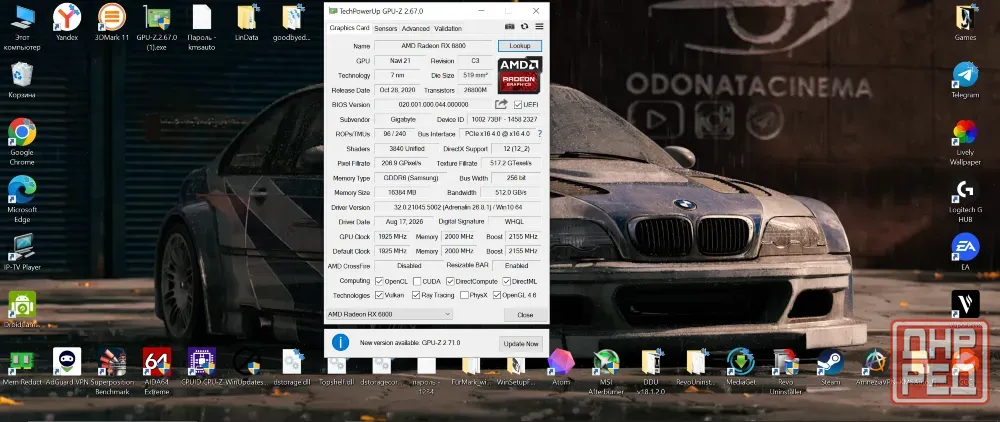Open the GPU-Z hamburger menu
1000x422 pixels.
click(x=539, y=27)
